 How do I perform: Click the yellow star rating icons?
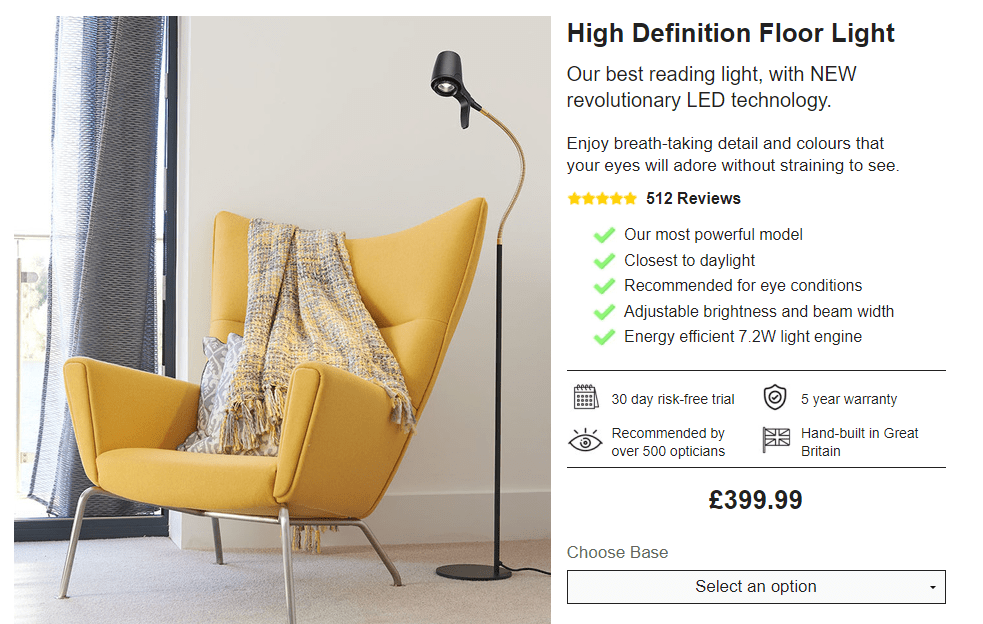point(602,199)
